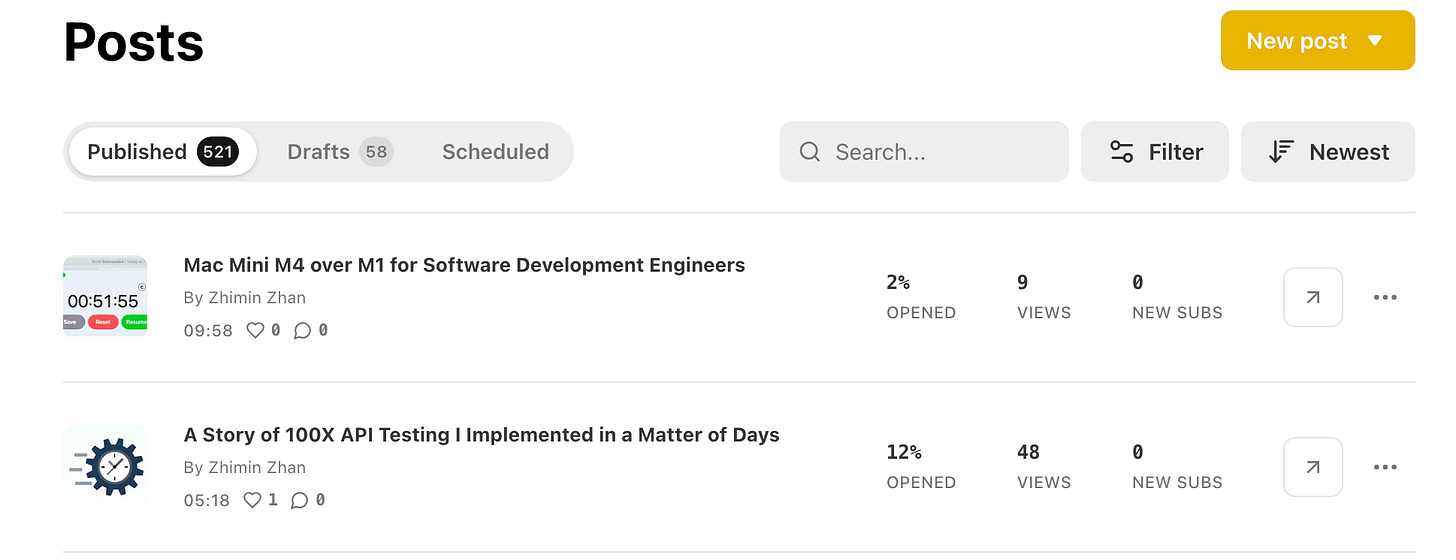Open Mac Mini M4 post via arrow icon

pyautogui.click(x=1313, y=297)
